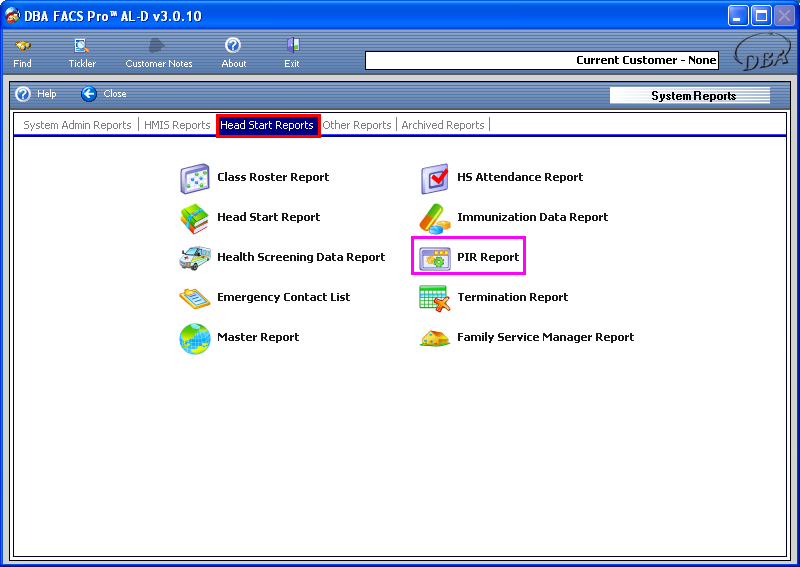Open the About dialog from the toolbar
The image size is (800, 567).
(x=233, y=53)
